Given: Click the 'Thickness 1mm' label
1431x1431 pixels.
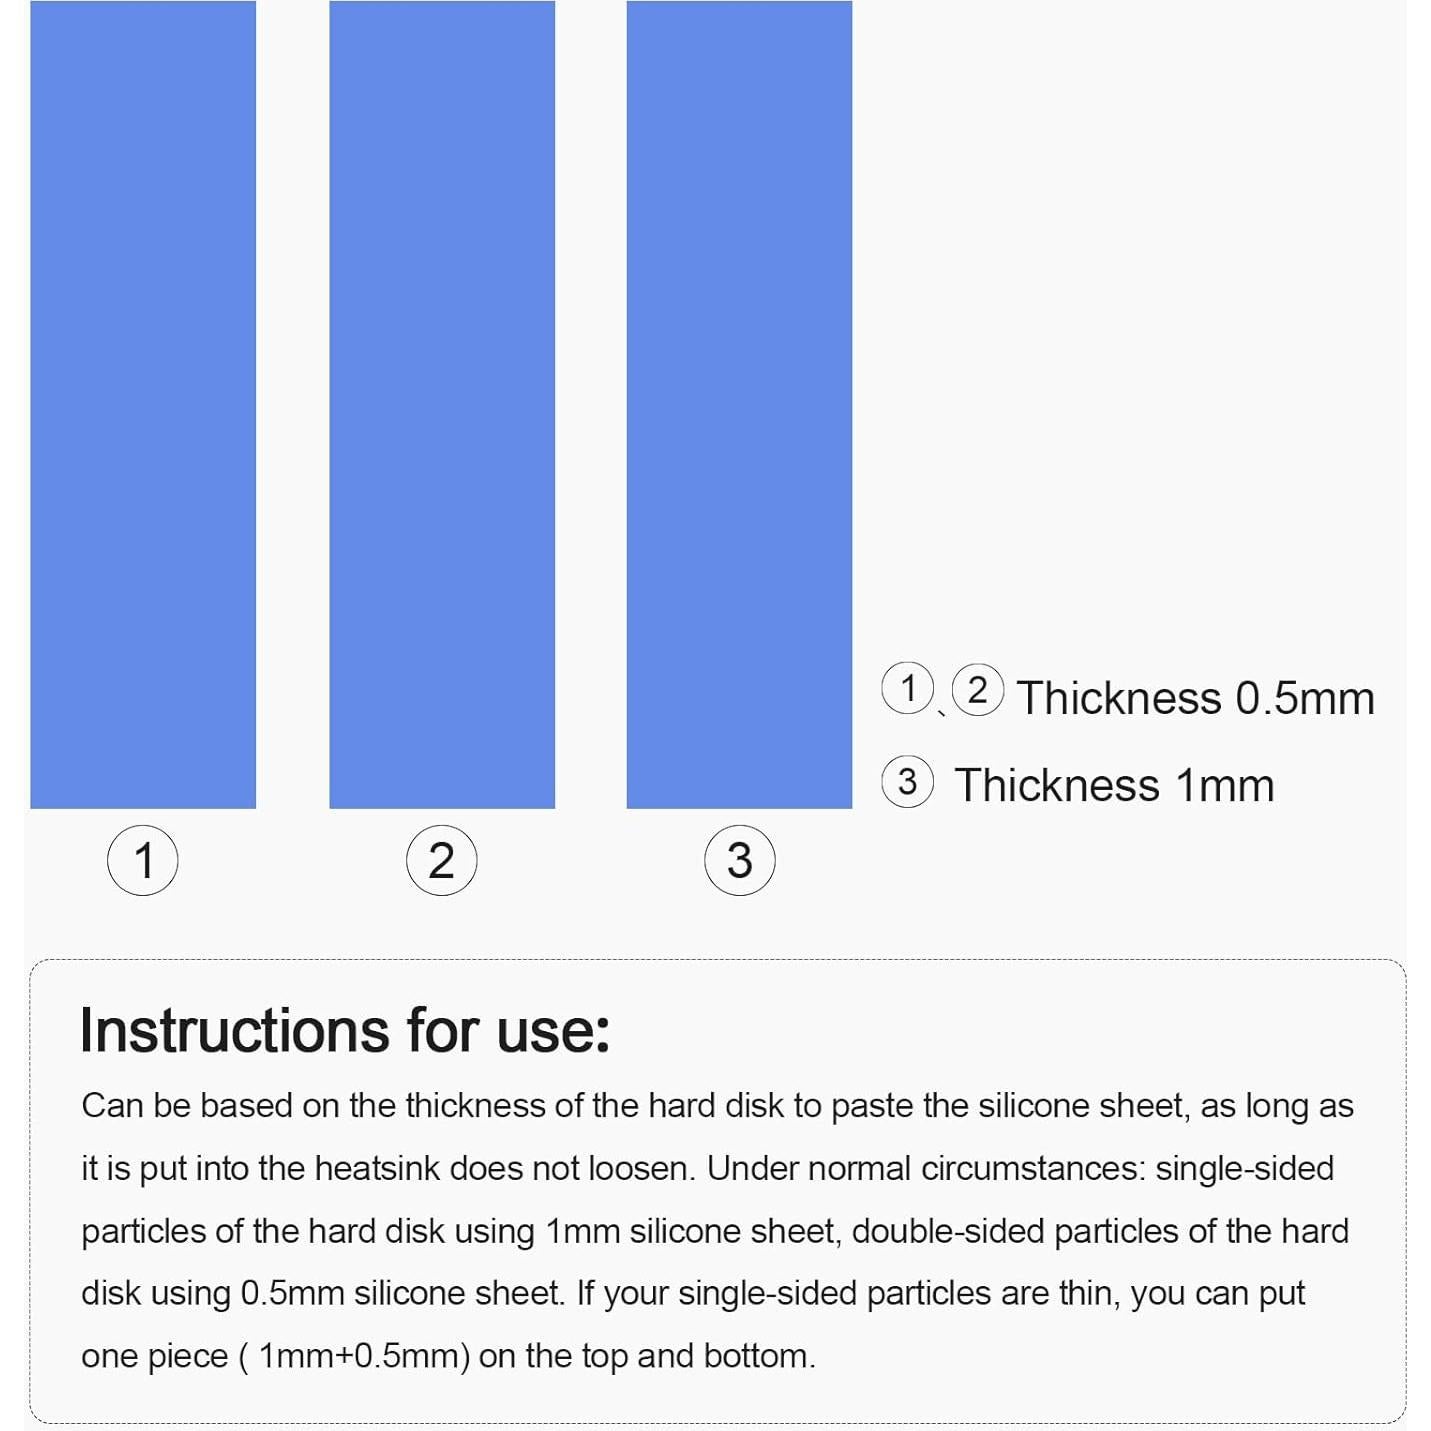Looking at the screenshot, I should pos(1114,785).
